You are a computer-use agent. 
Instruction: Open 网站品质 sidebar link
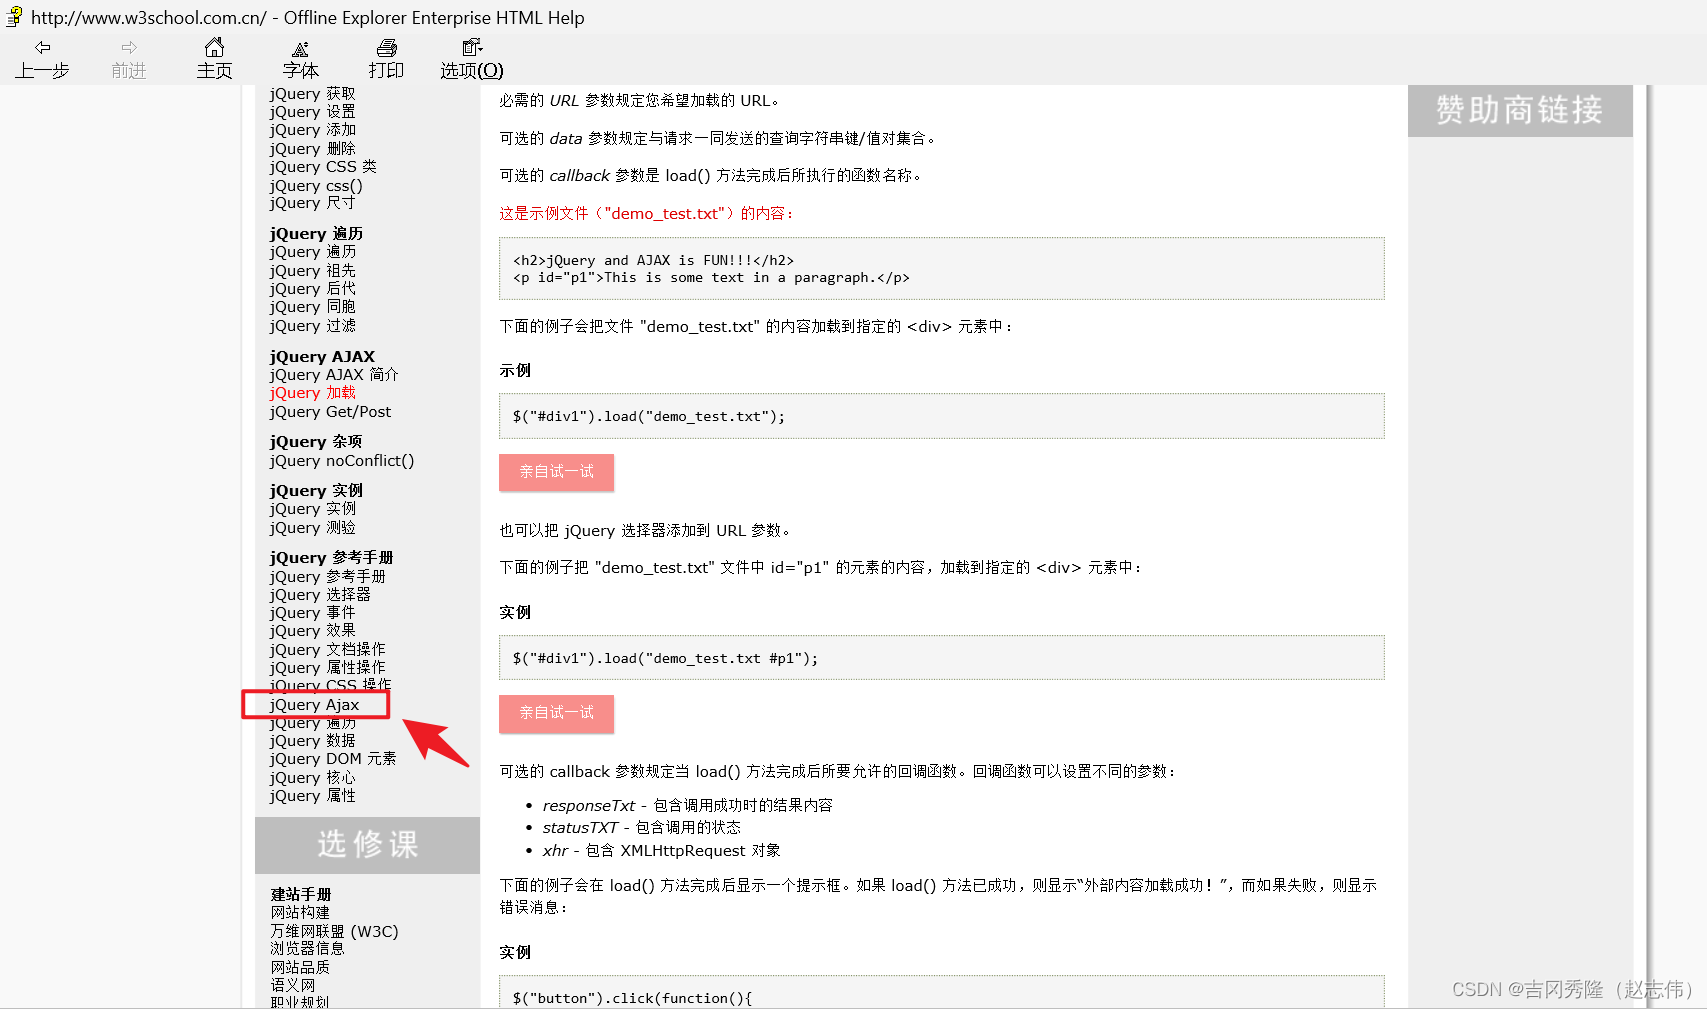pos(300,968)
